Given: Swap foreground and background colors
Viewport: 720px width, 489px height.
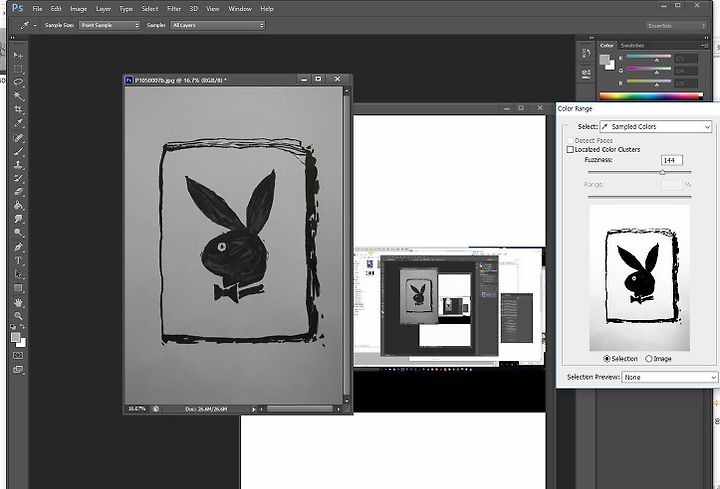Looking at the screenshot, I should click(x=22, y=326).
